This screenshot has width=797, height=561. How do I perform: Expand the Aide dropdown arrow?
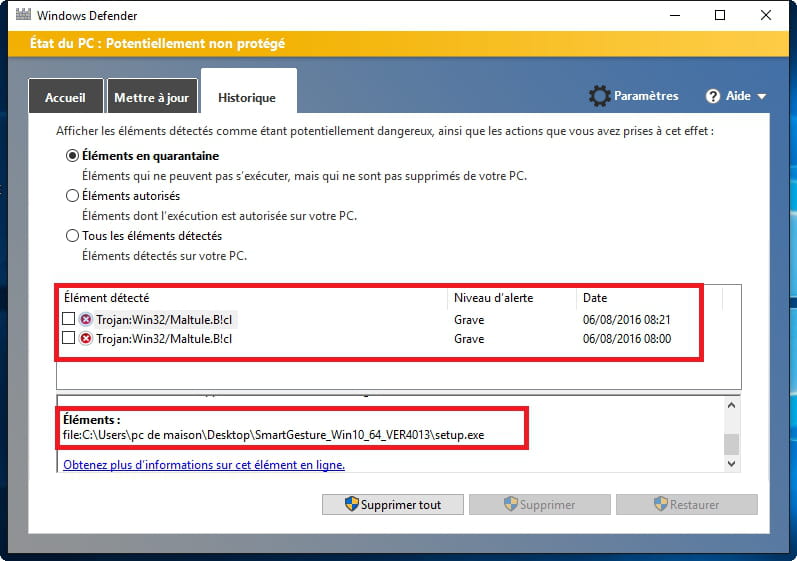[x=761, y=97]
